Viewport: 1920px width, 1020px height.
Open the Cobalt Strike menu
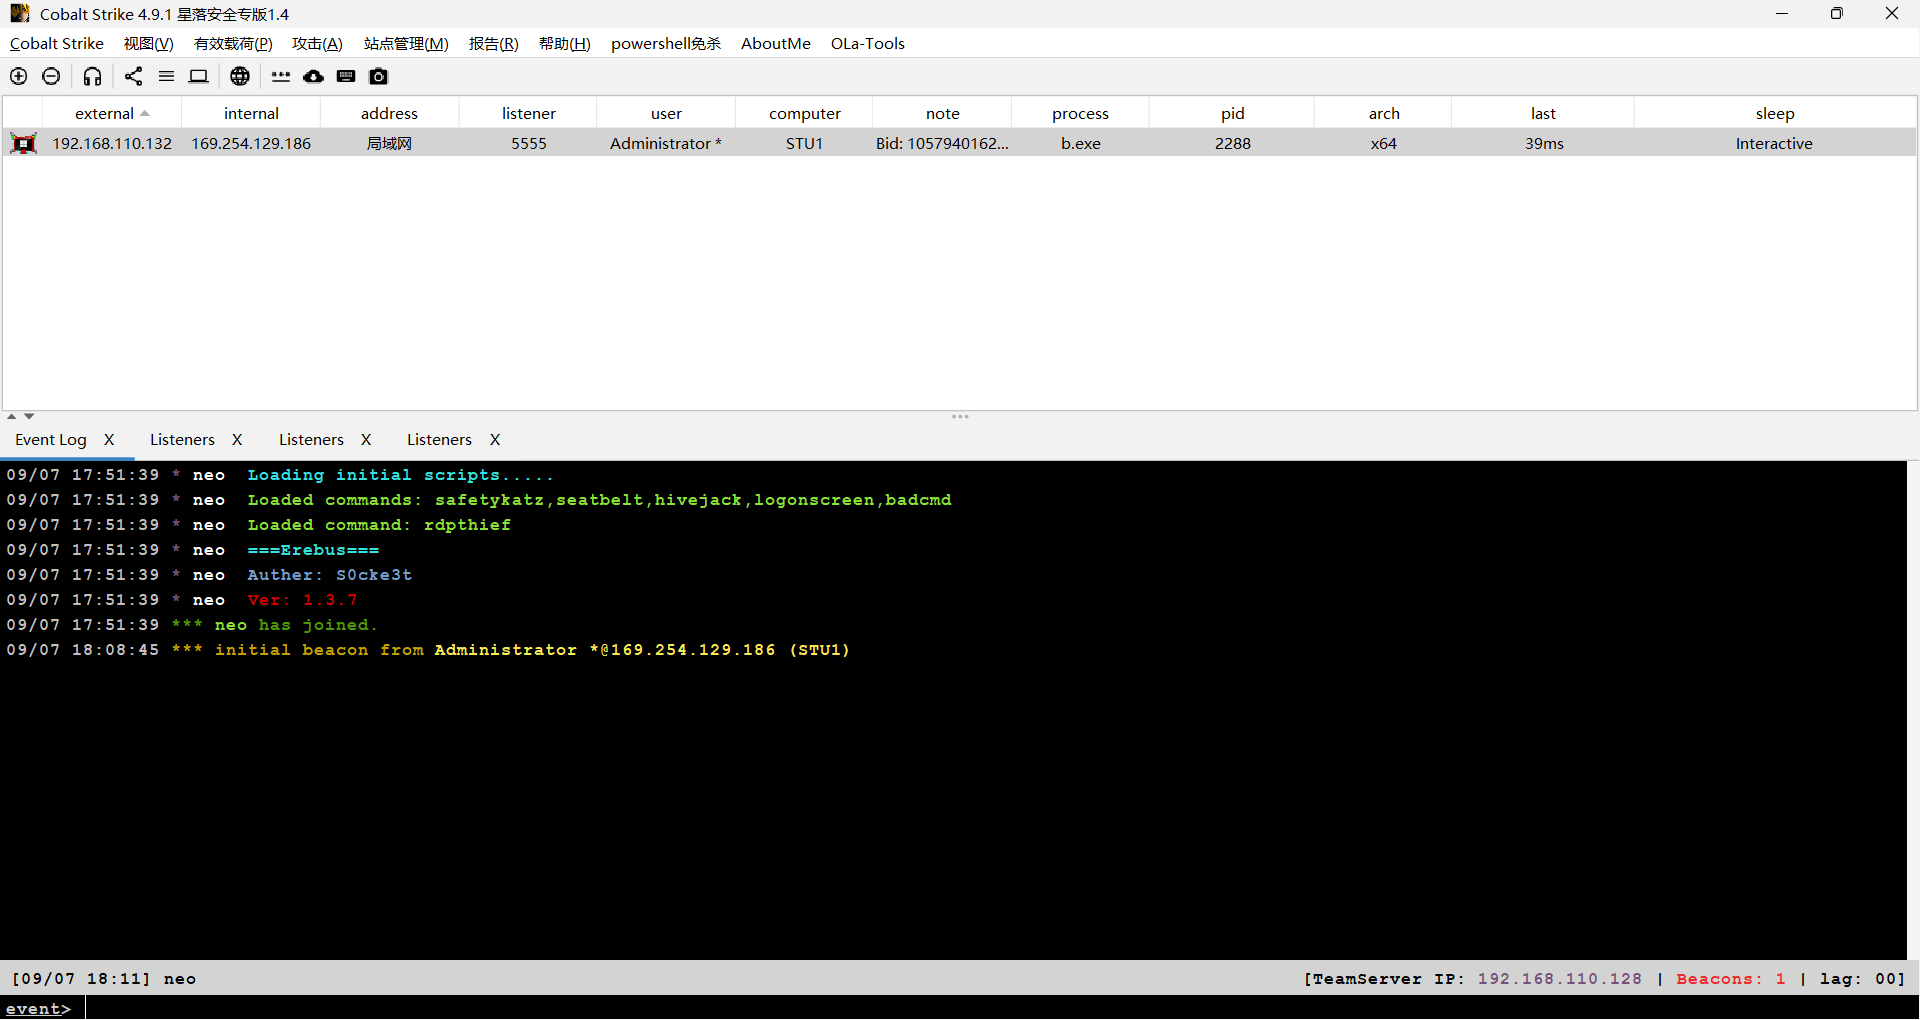(57, 43)
